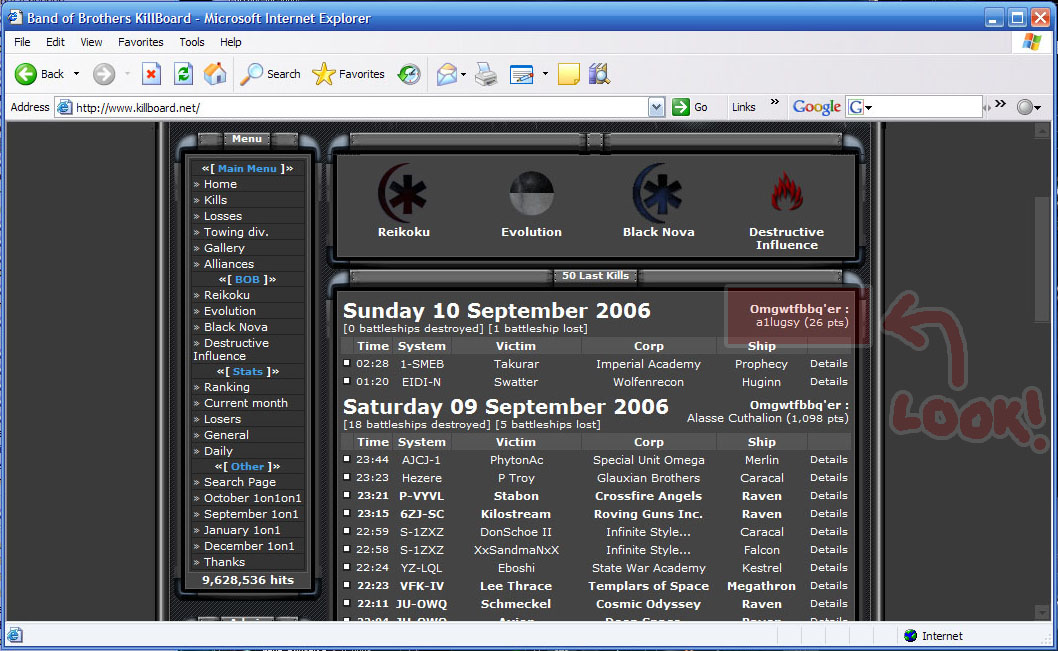The width and height of the screenshot is (1058, 651).
Task: View Details for Stabon Raven kill
Action: (829, 496)
